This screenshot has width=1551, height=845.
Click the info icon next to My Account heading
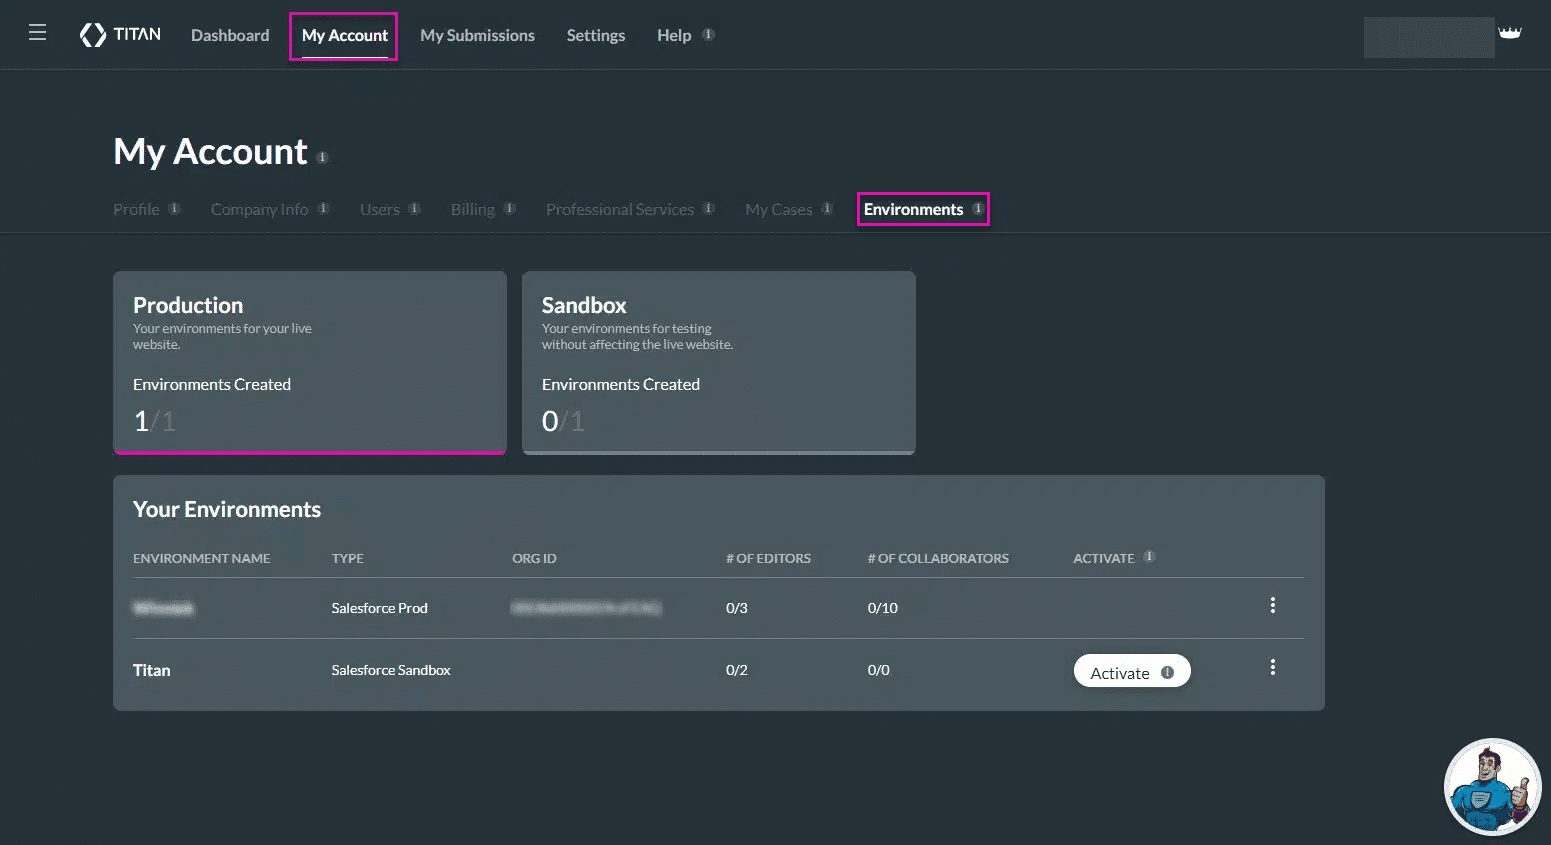click(322, 157)
